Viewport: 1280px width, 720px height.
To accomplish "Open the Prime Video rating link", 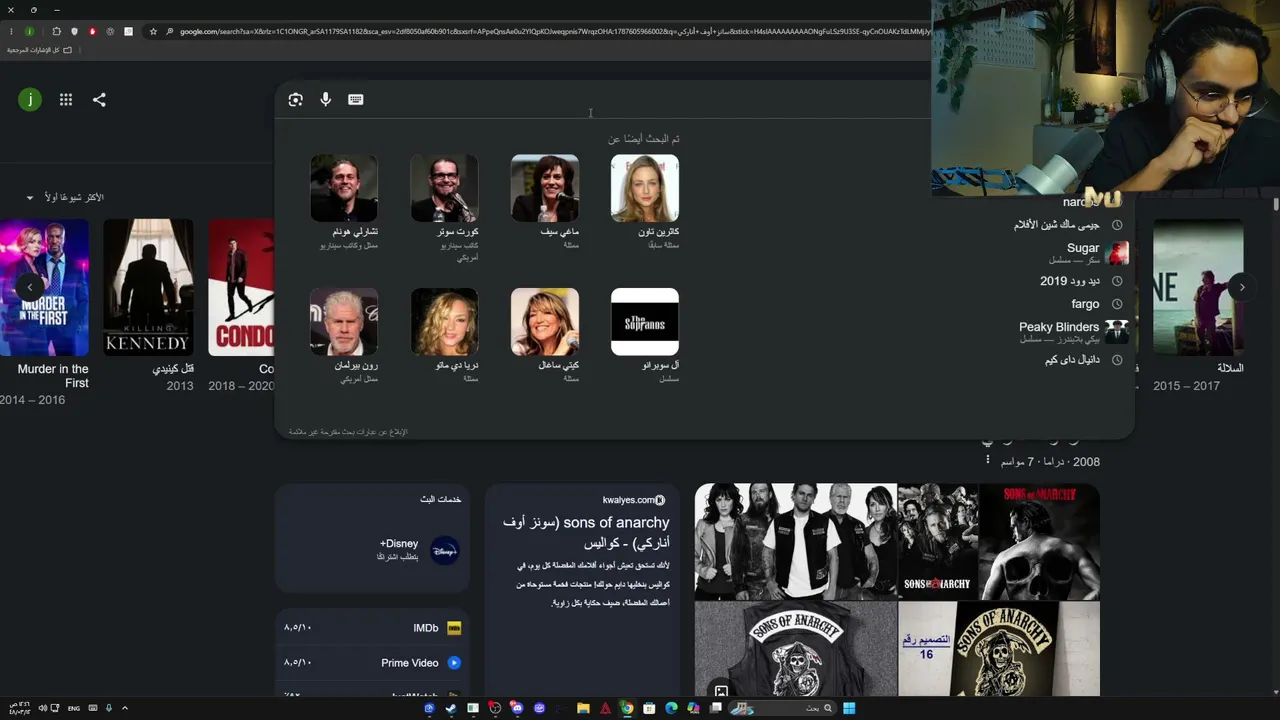I will coord(372,662).
